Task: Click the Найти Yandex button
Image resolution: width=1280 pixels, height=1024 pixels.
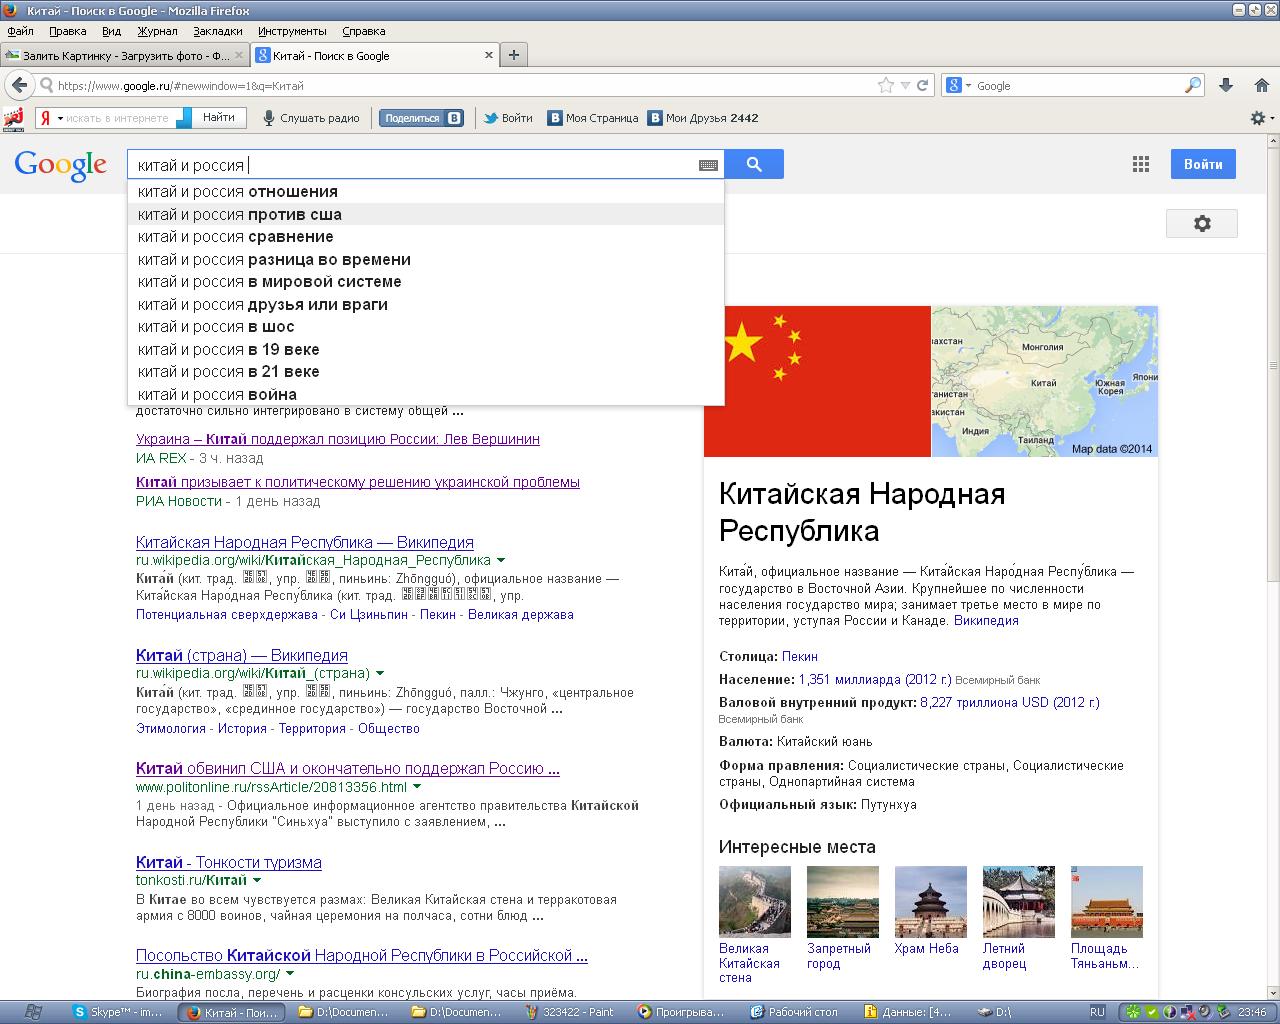Action: click(x=218, y=118)
